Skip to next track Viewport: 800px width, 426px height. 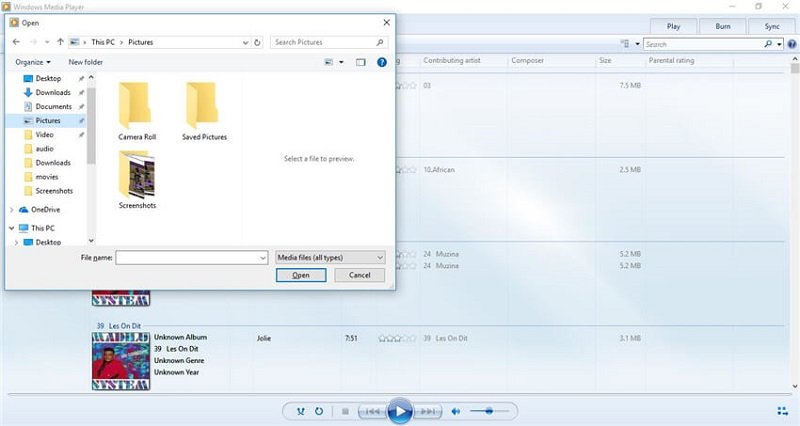click(x=428, y=411)
